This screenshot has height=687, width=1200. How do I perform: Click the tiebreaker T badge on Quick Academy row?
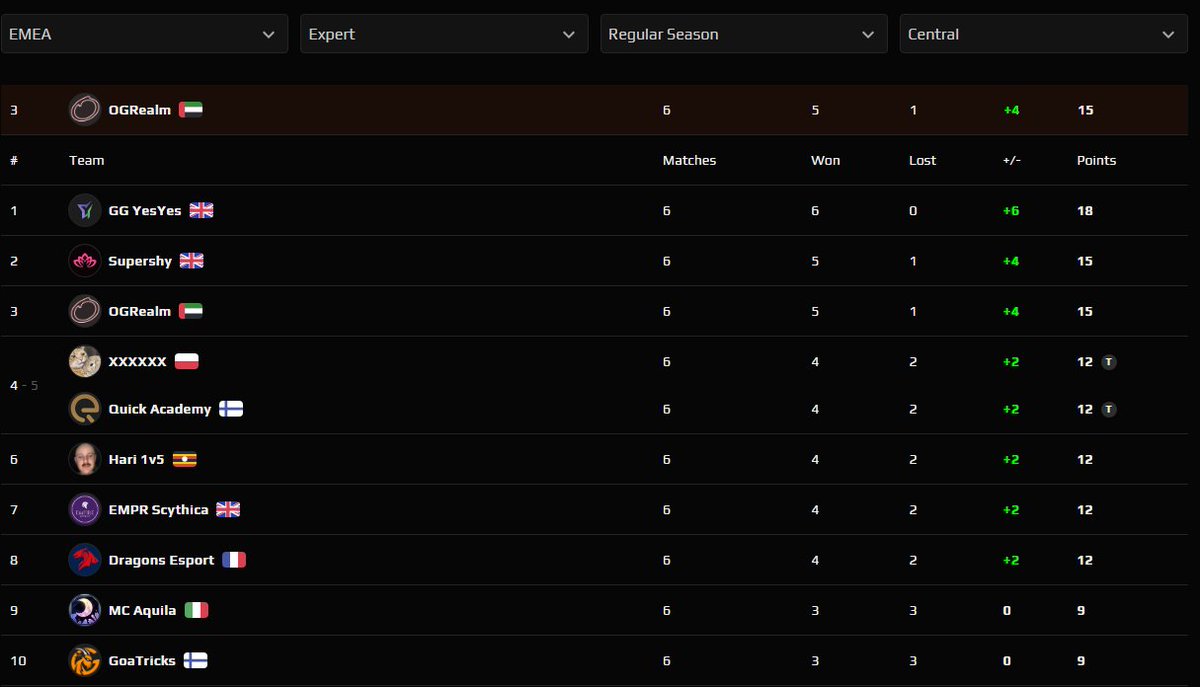[x=1108, y=409]
